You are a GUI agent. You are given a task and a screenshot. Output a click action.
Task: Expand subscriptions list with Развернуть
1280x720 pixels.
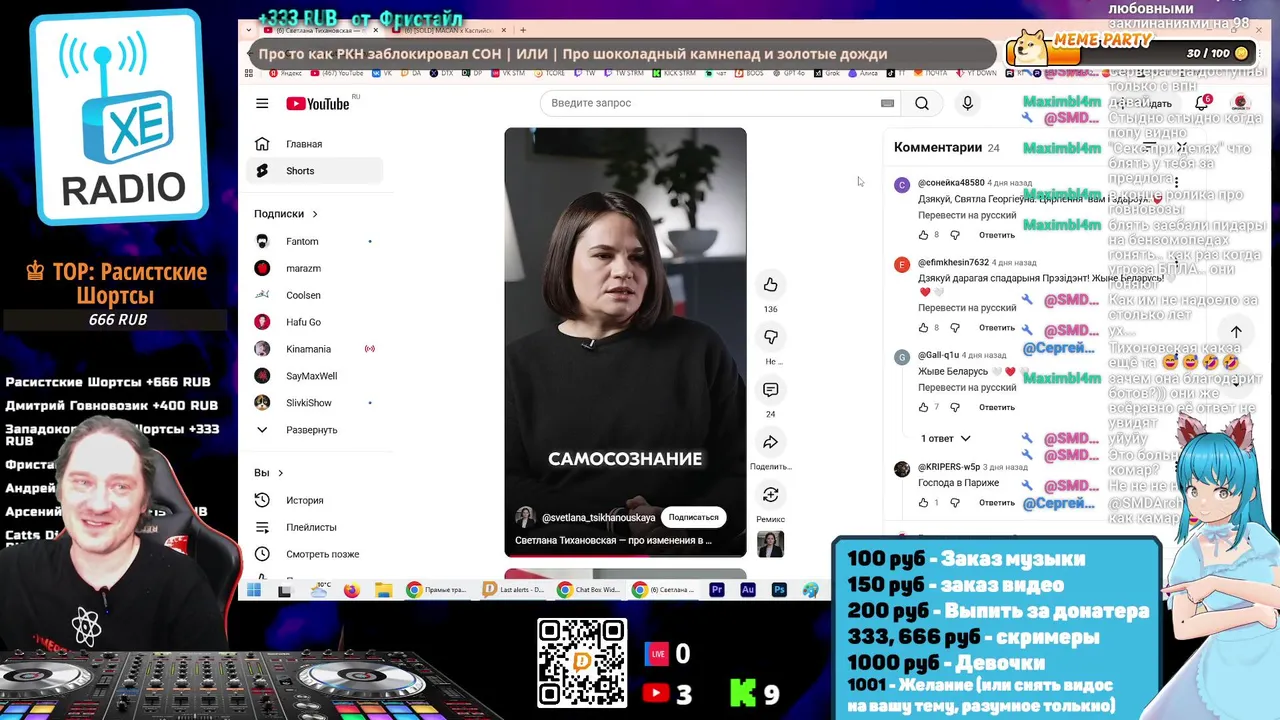[314, 430]
